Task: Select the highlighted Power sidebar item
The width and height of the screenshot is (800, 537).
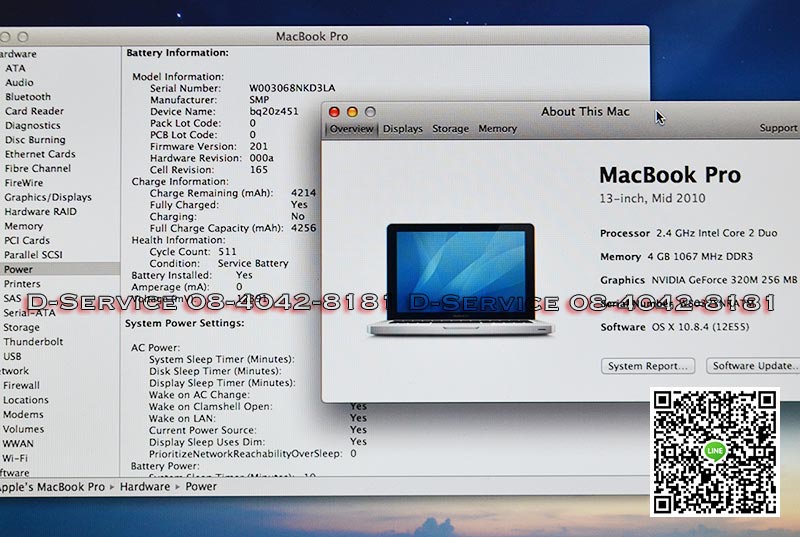Action: 60,269
